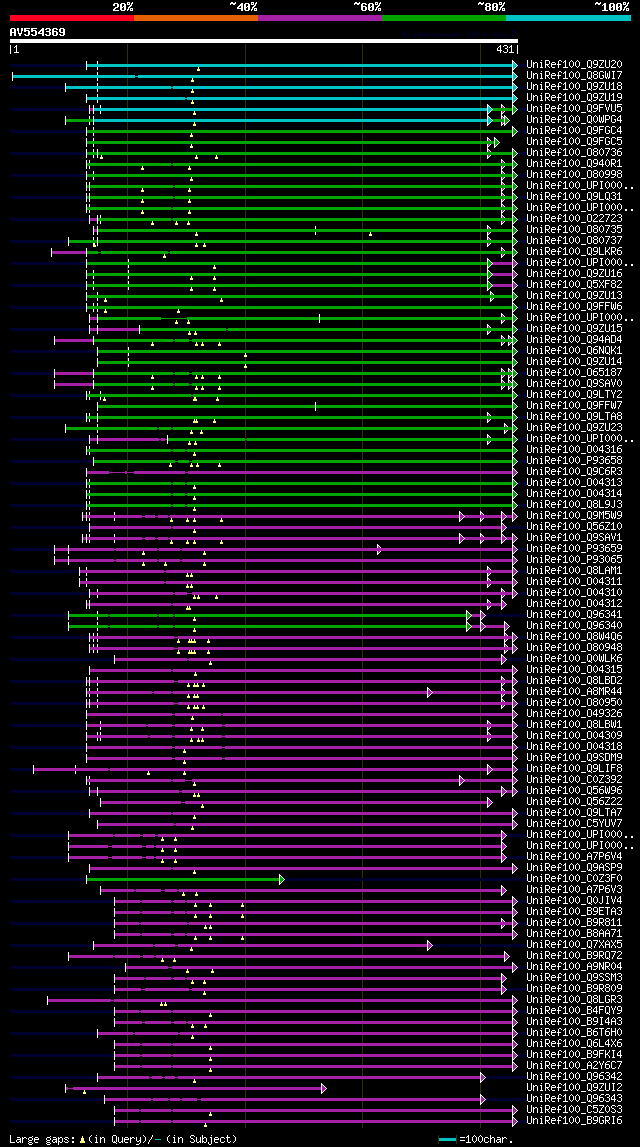Select the UniRef100_B6T6H0 label
The width and height of the screenshot is (640, 1147).
point(574,1033)
